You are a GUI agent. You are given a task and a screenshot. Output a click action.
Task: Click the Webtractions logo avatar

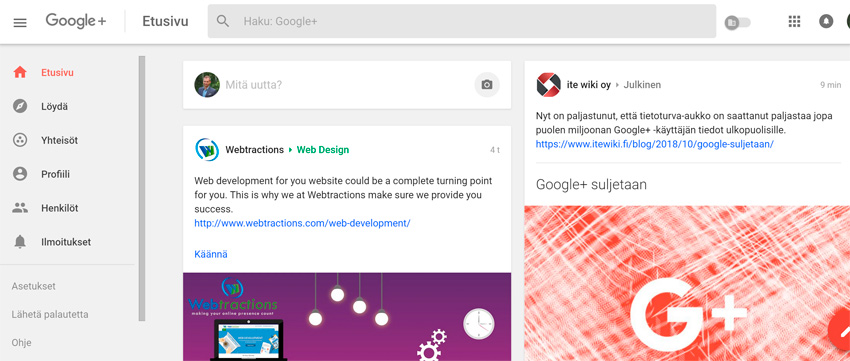[207, 150]
